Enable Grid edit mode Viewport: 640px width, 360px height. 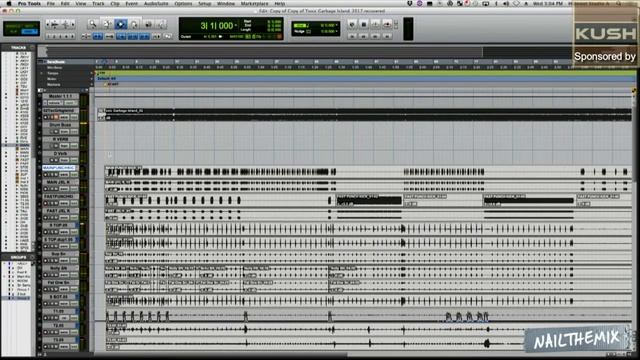click(29, 31)
